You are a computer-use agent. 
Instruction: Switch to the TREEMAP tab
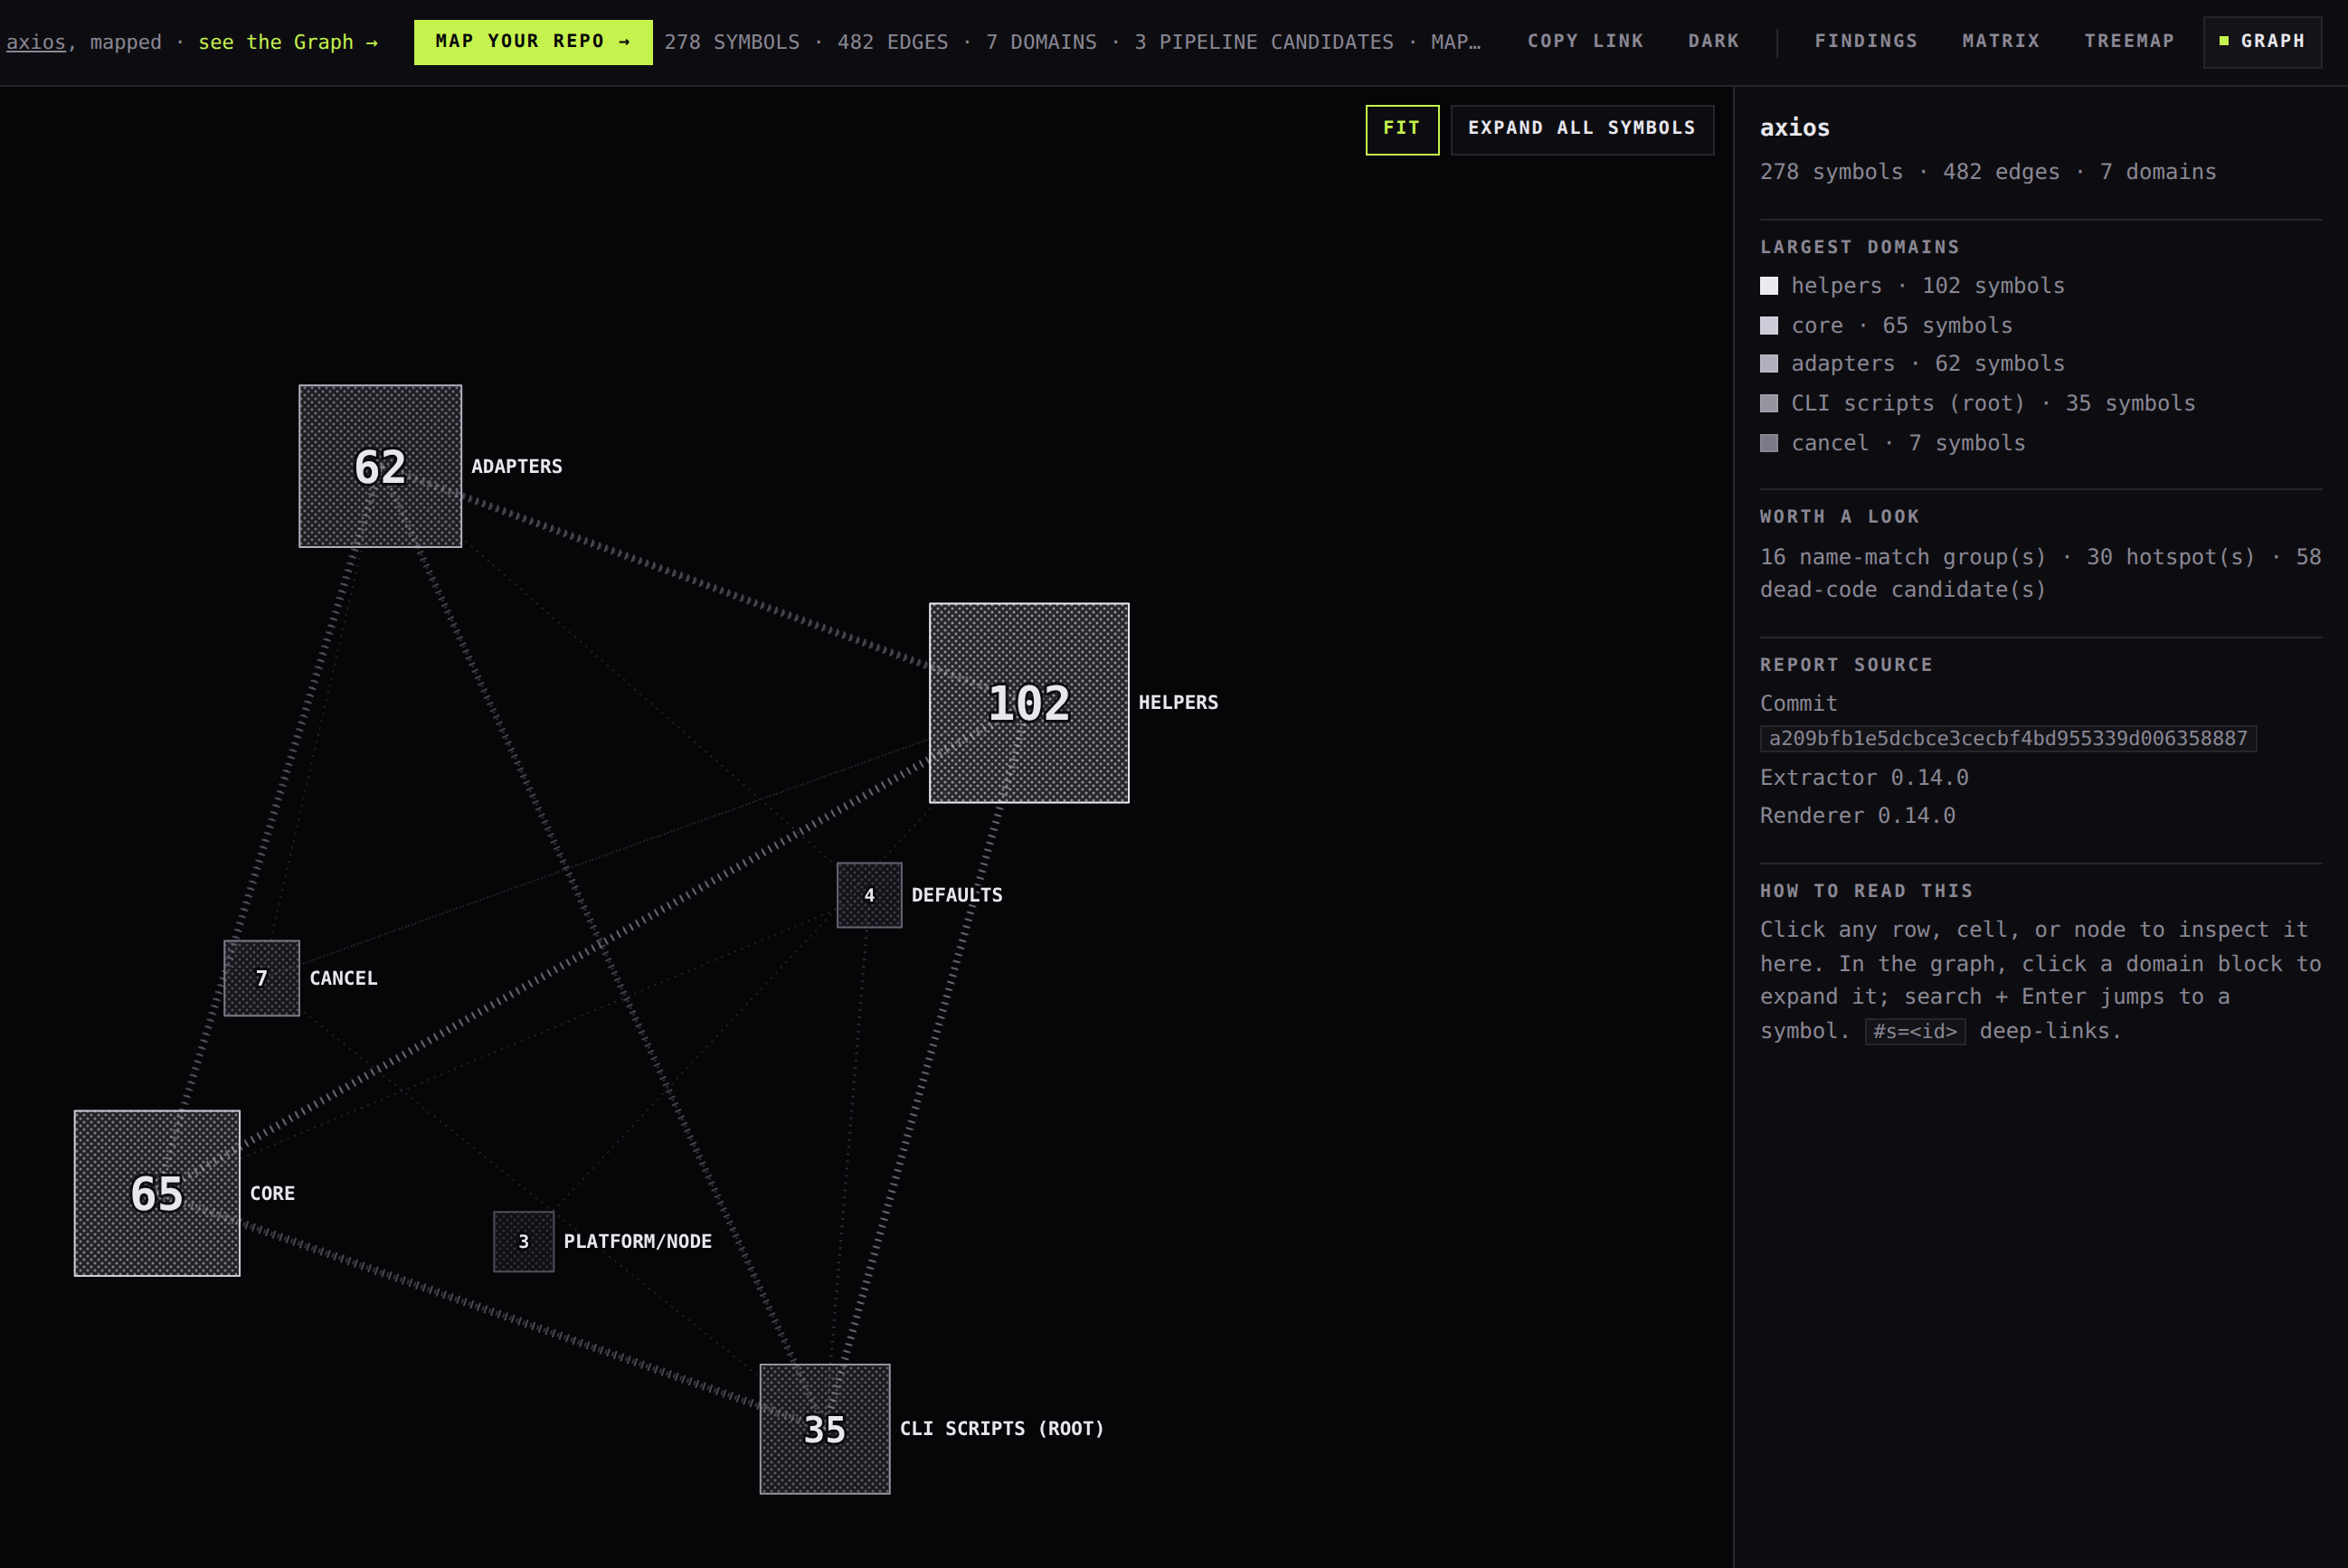[2129, 41]
